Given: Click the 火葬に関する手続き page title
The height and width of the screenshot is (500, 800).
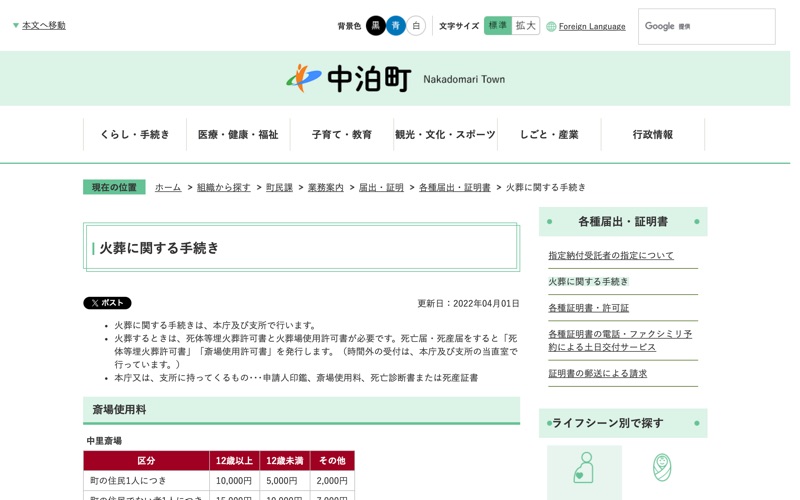Looking at the screenshot, I should click(159, 248).
